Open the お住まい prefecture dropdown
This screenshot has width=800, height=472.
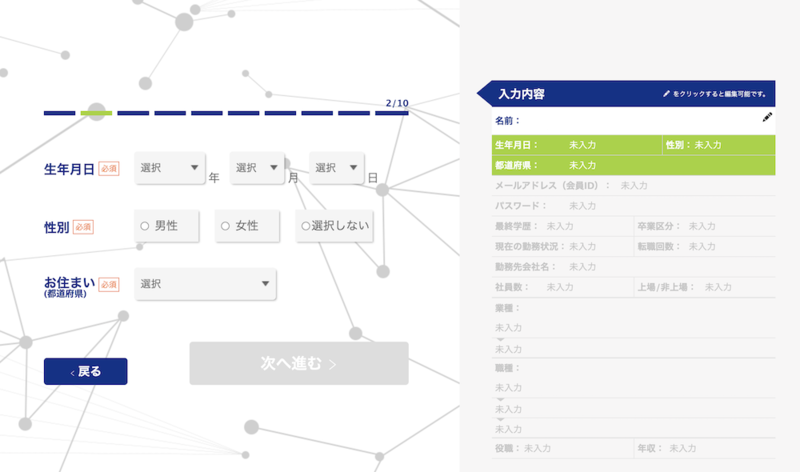click(x=205, y=284)
